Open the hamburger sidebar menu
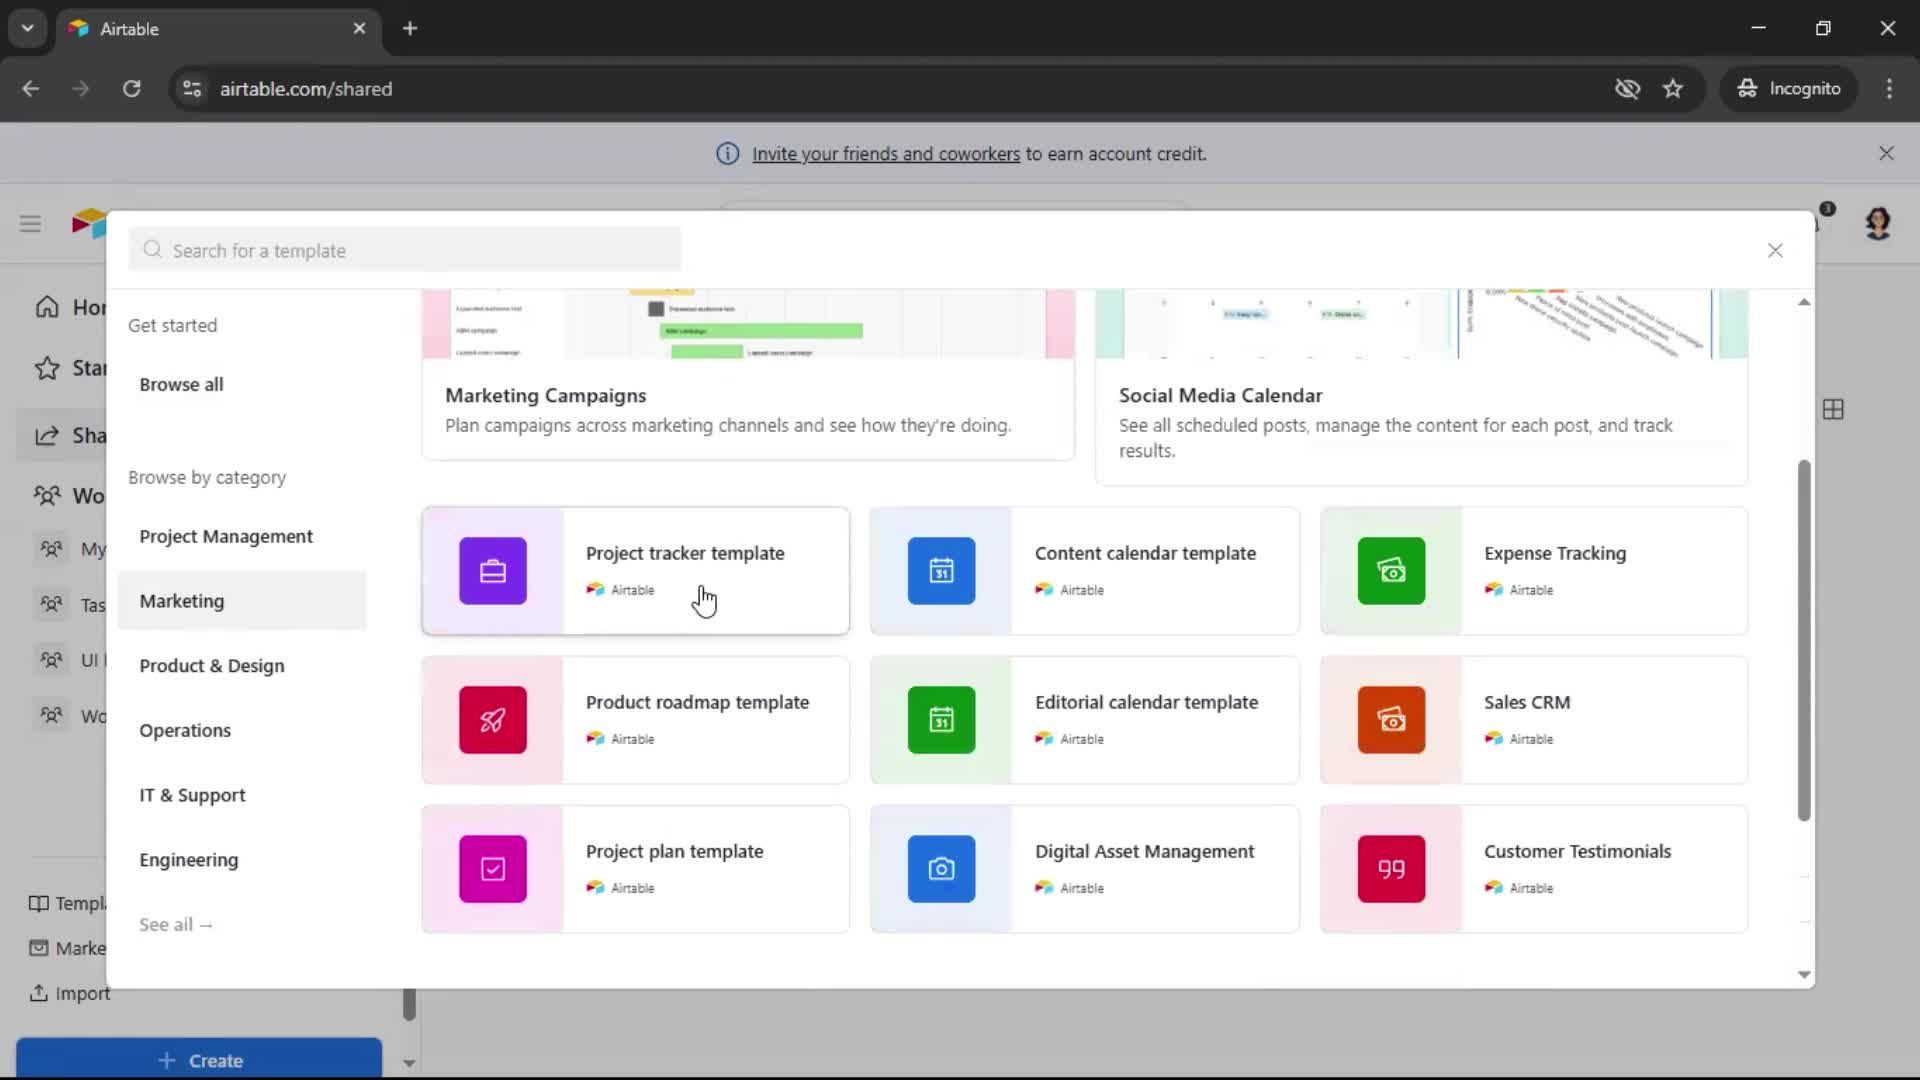The width and height of the screenshot is (1920, 1080). click(x=30, y=223)
